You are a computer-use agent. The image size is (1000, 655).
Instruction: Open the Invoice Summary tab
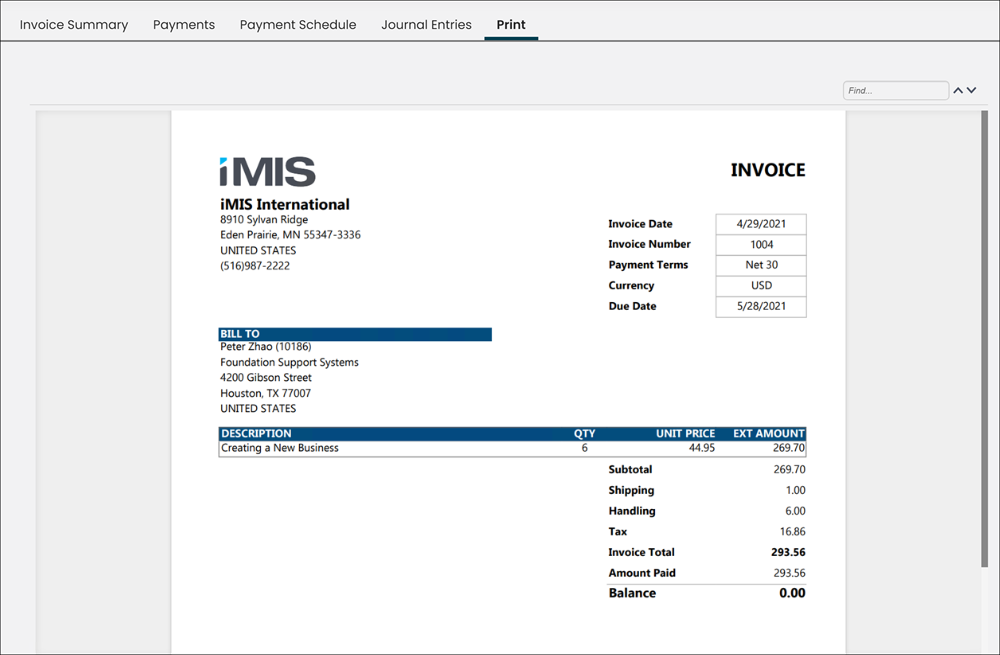[x=73, y=25]
